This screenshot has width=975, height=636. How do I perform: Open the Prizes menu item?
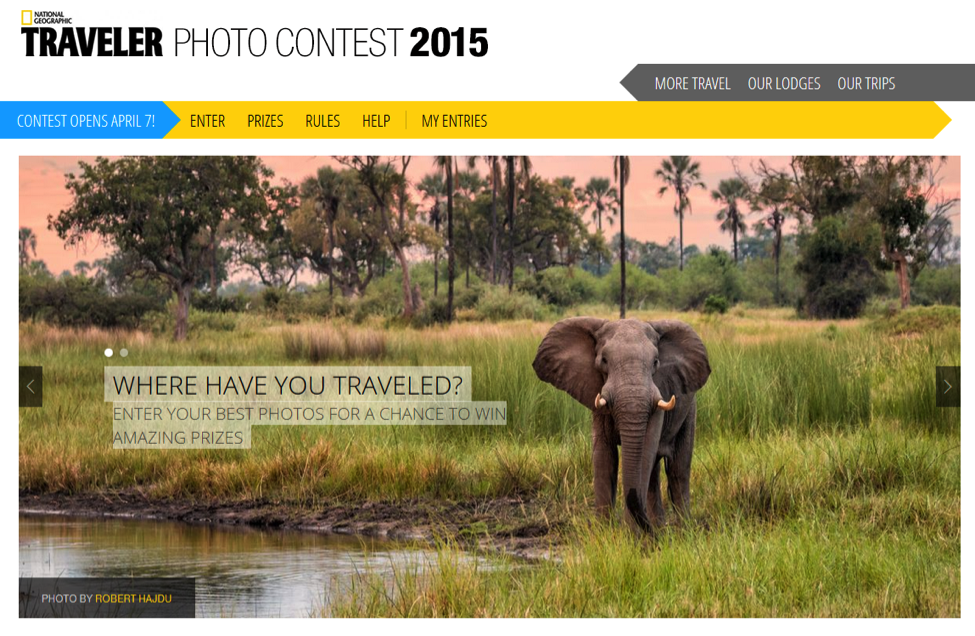pos(266,121)
